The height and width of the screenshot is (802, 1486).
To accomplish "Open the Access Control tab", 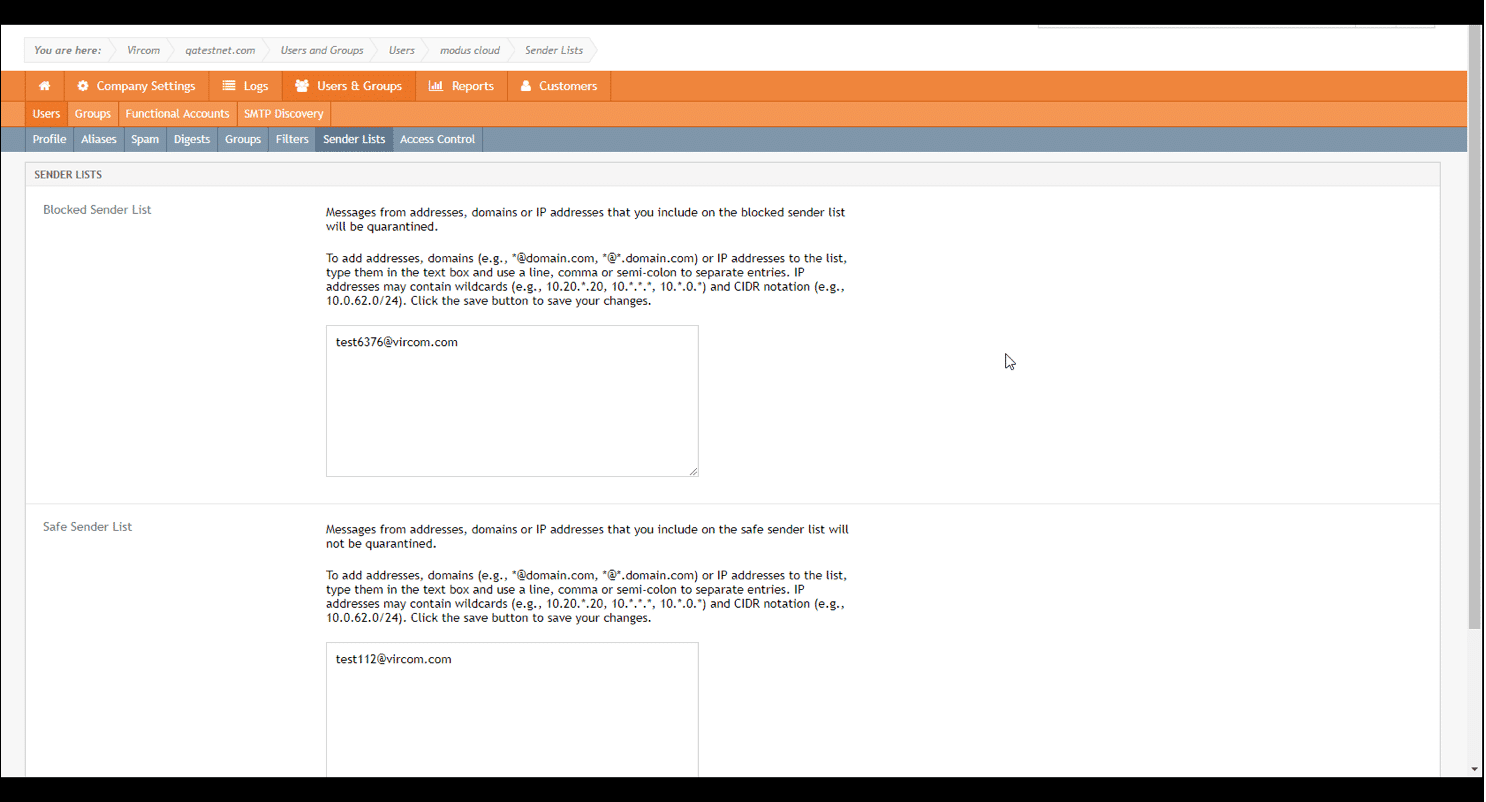I will click(437, 139).
